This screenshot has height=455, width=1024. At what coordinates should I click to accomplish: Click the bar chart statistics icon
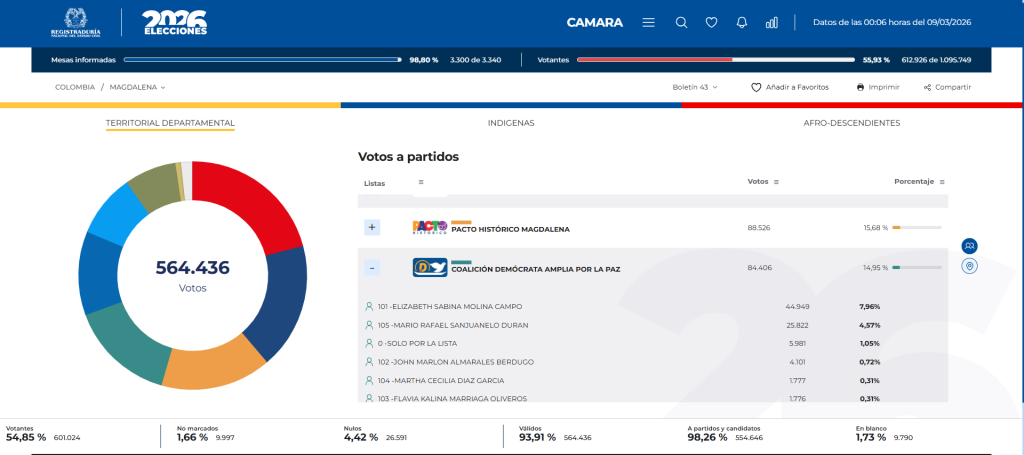[x=771, y=22]
